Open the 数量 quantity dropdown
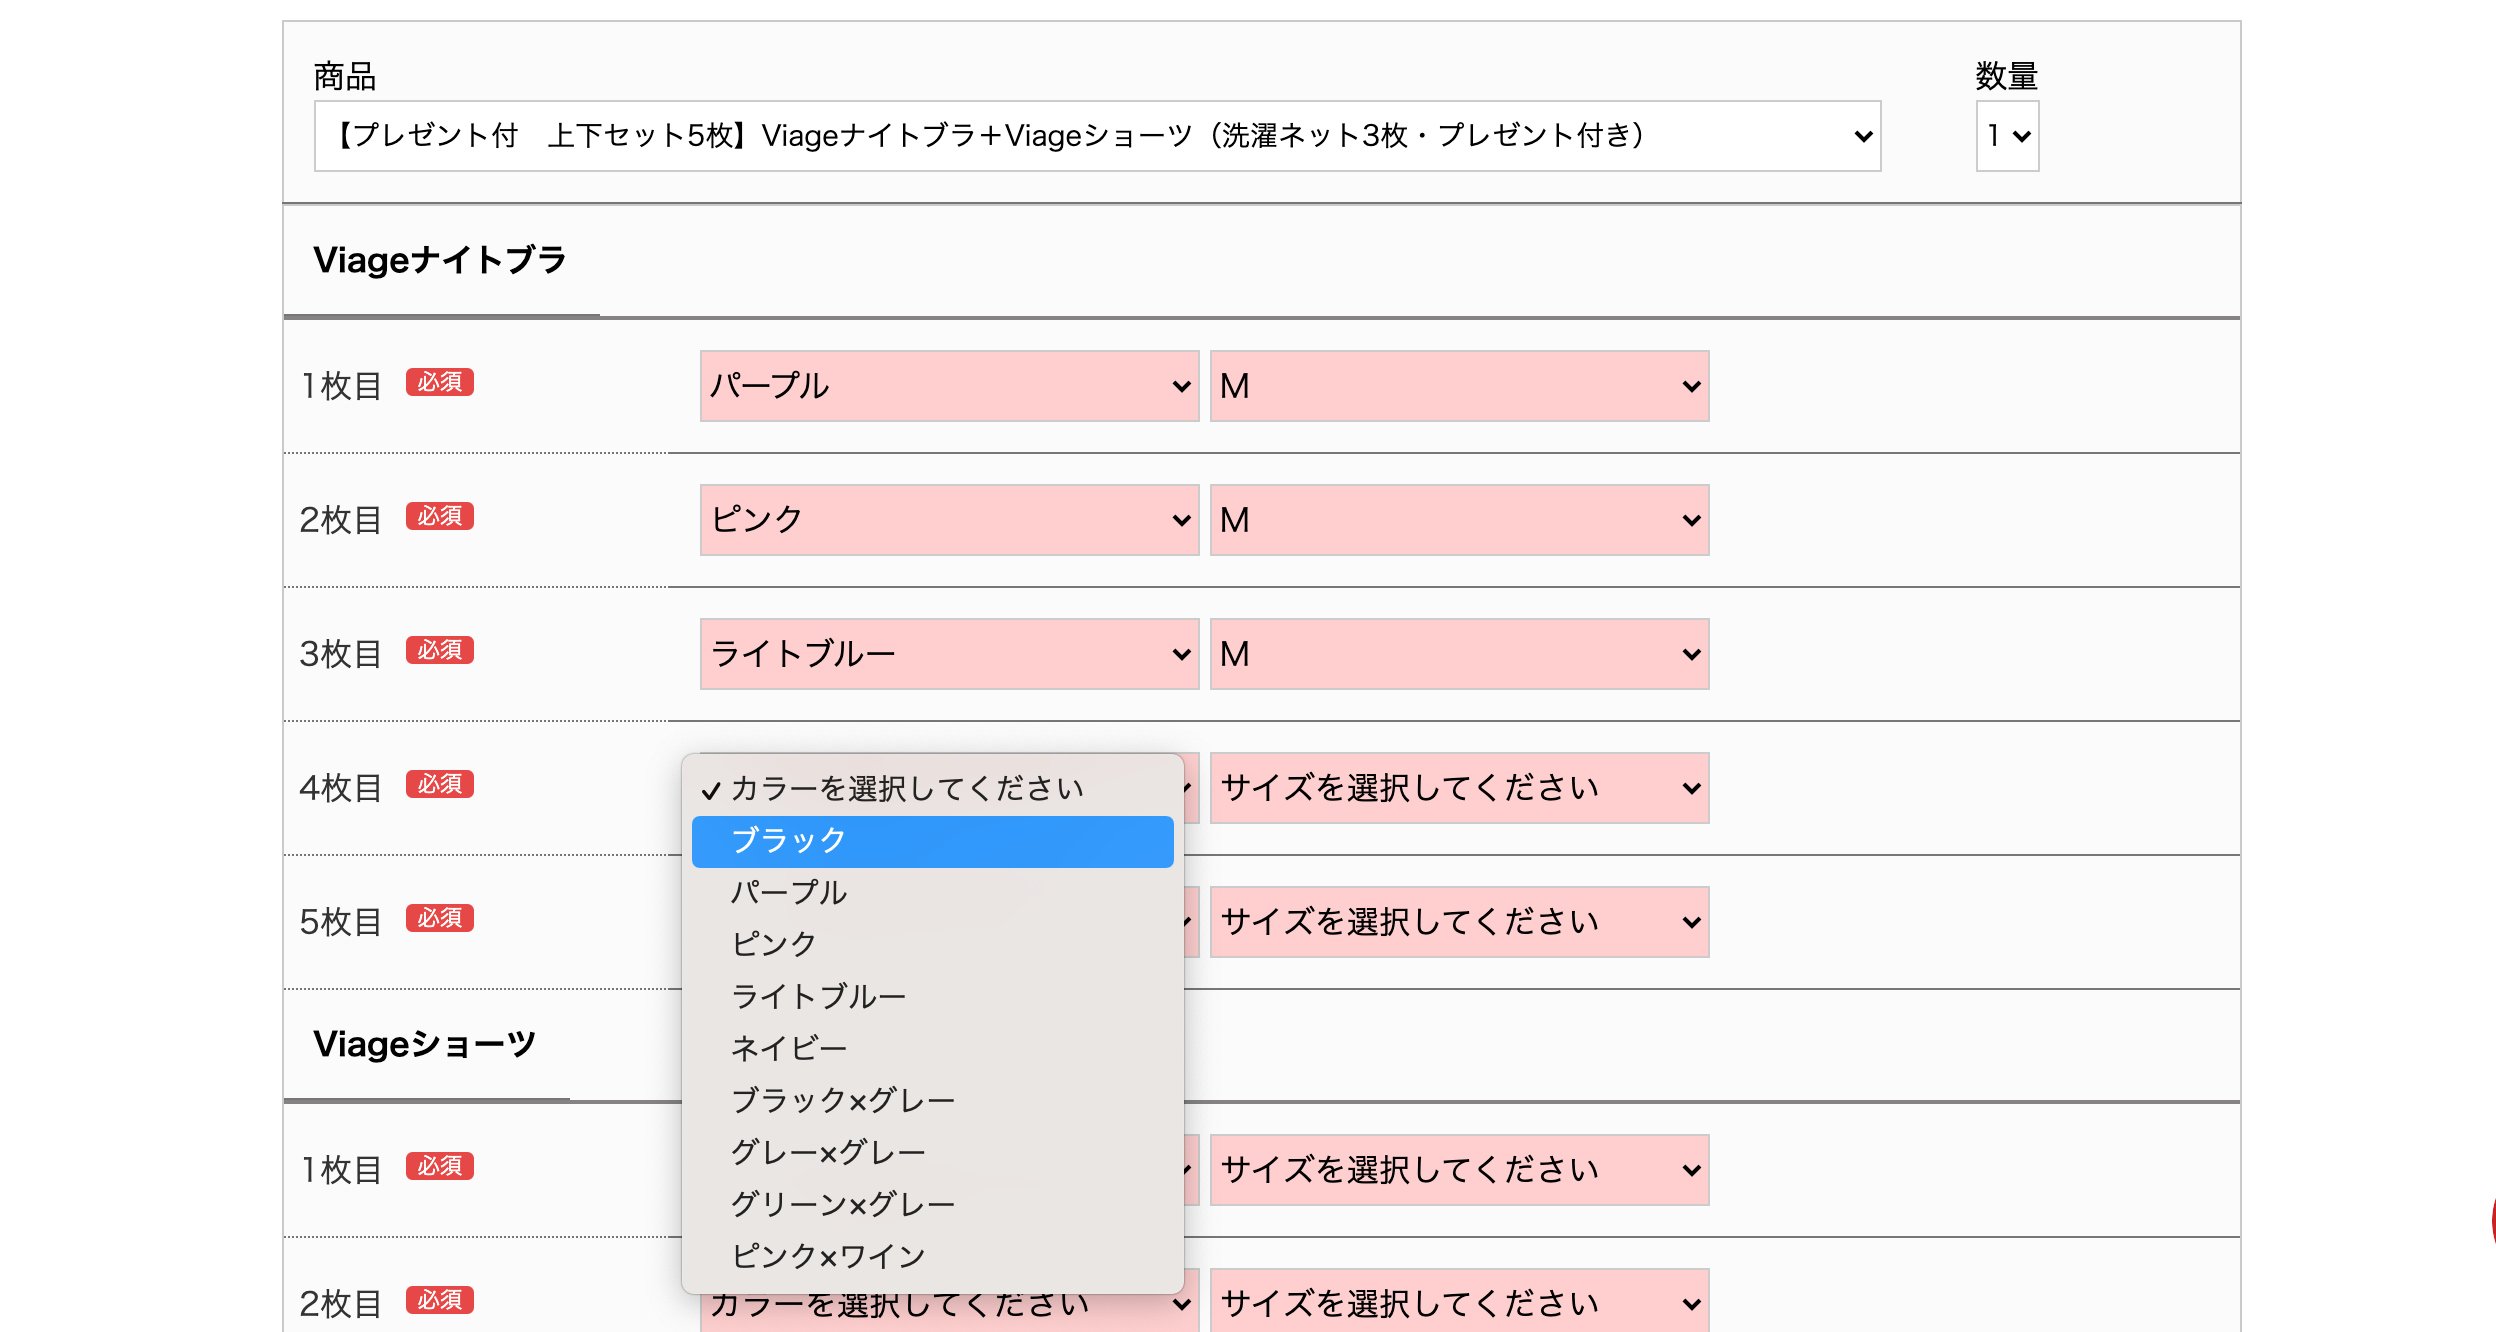 tap(2007, 136)
